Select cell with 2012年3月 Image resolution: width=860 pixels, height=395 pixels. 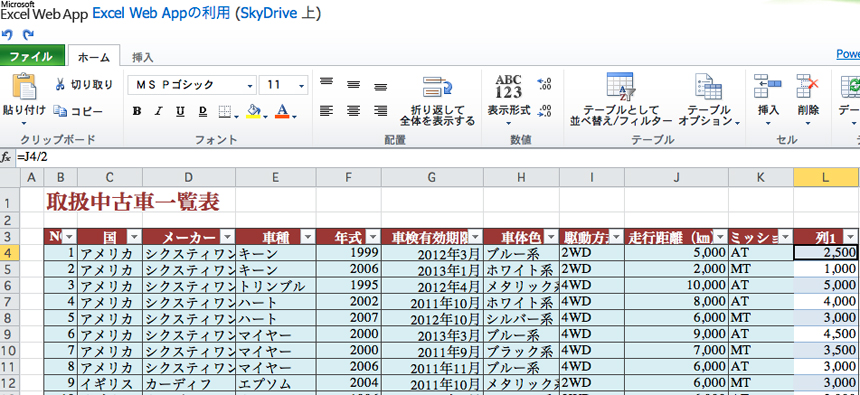432,253
